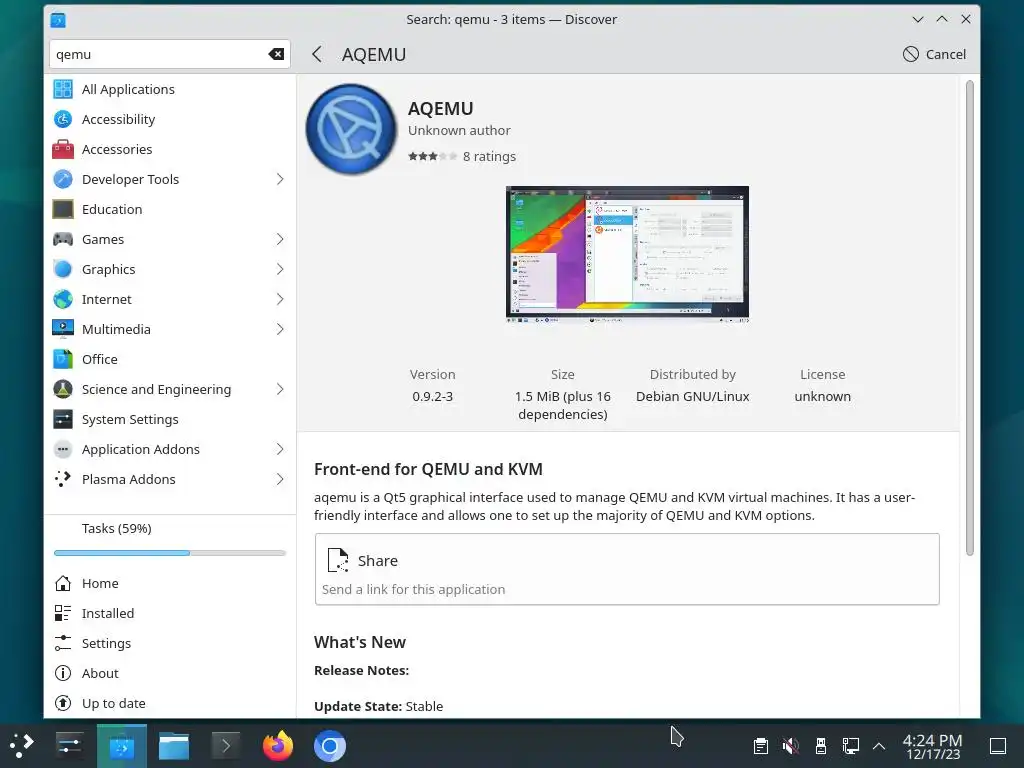
Task: Cancel the running AQEMU task
Action: point(935,54)
